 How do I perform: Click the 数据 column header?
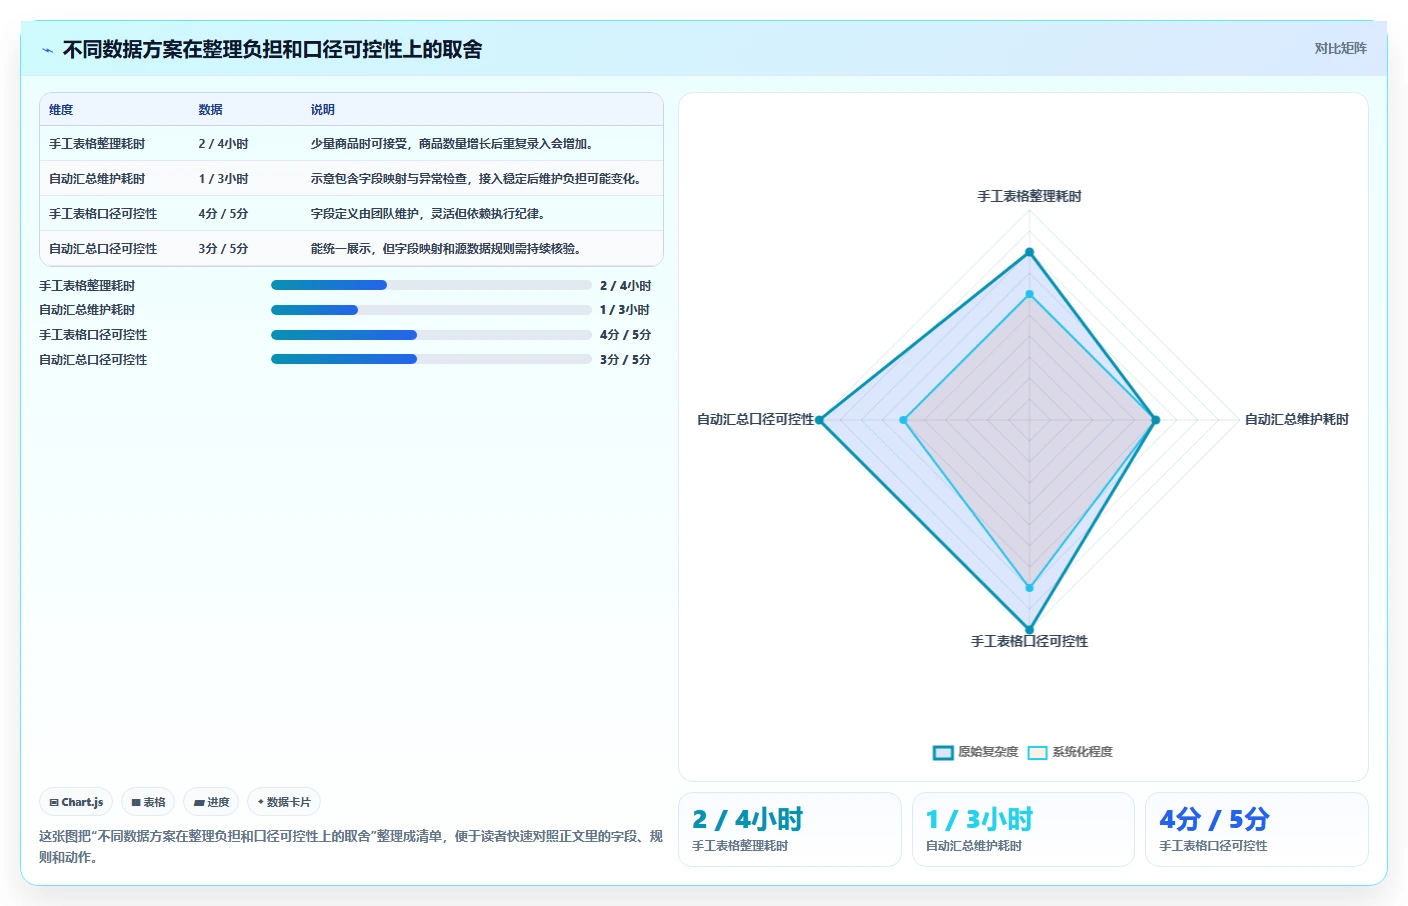(210, 110)
